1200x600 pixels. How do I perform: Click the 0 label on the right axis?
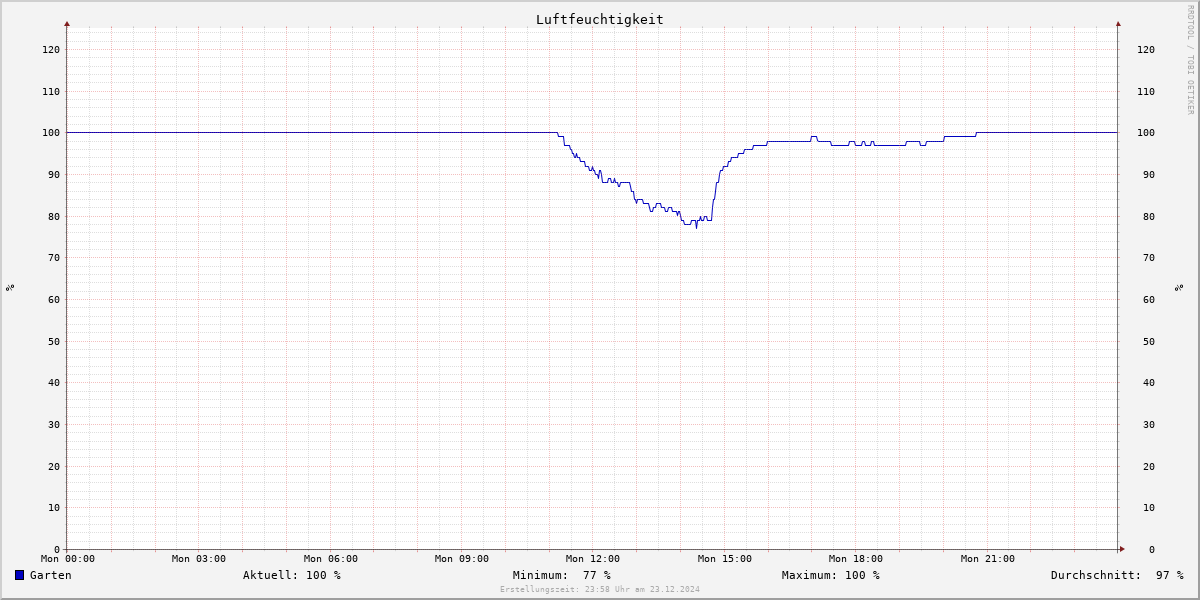(1152, 549)
